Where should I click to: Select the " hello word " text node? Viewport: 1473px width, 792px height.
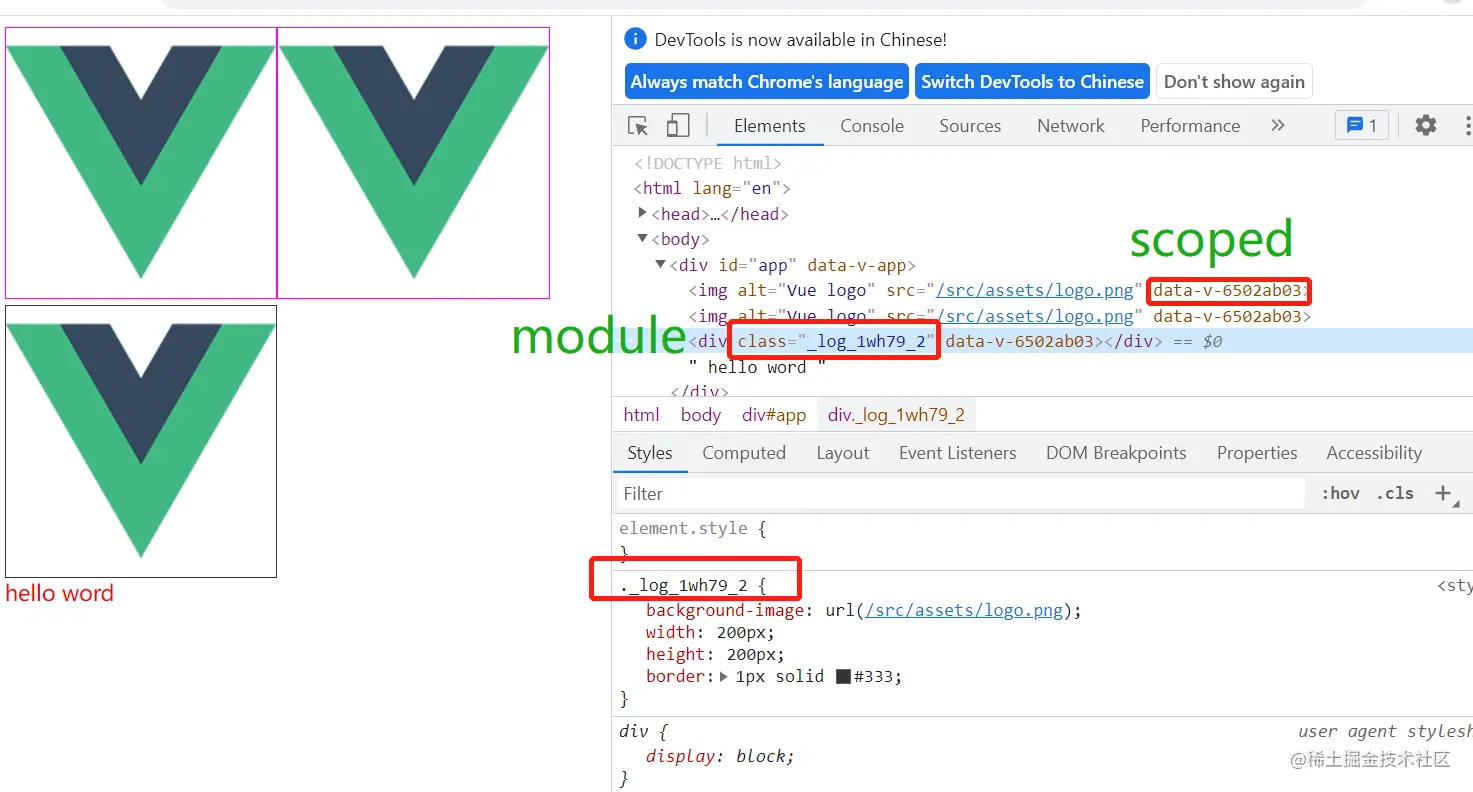click(757, 367)
